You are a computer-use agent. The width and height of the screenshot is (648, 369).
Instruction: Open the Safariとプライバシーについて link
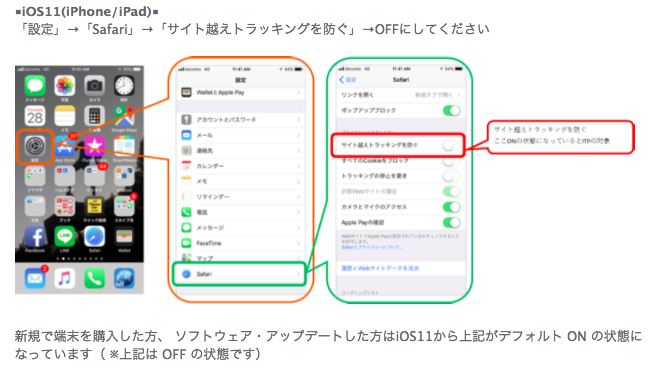372,247
